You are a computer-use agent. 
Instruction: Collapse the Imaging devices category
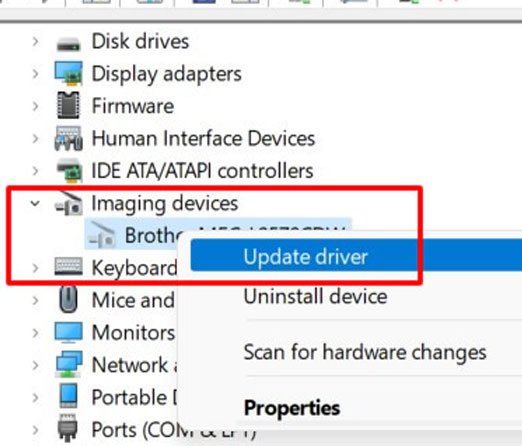pos(35,203)
